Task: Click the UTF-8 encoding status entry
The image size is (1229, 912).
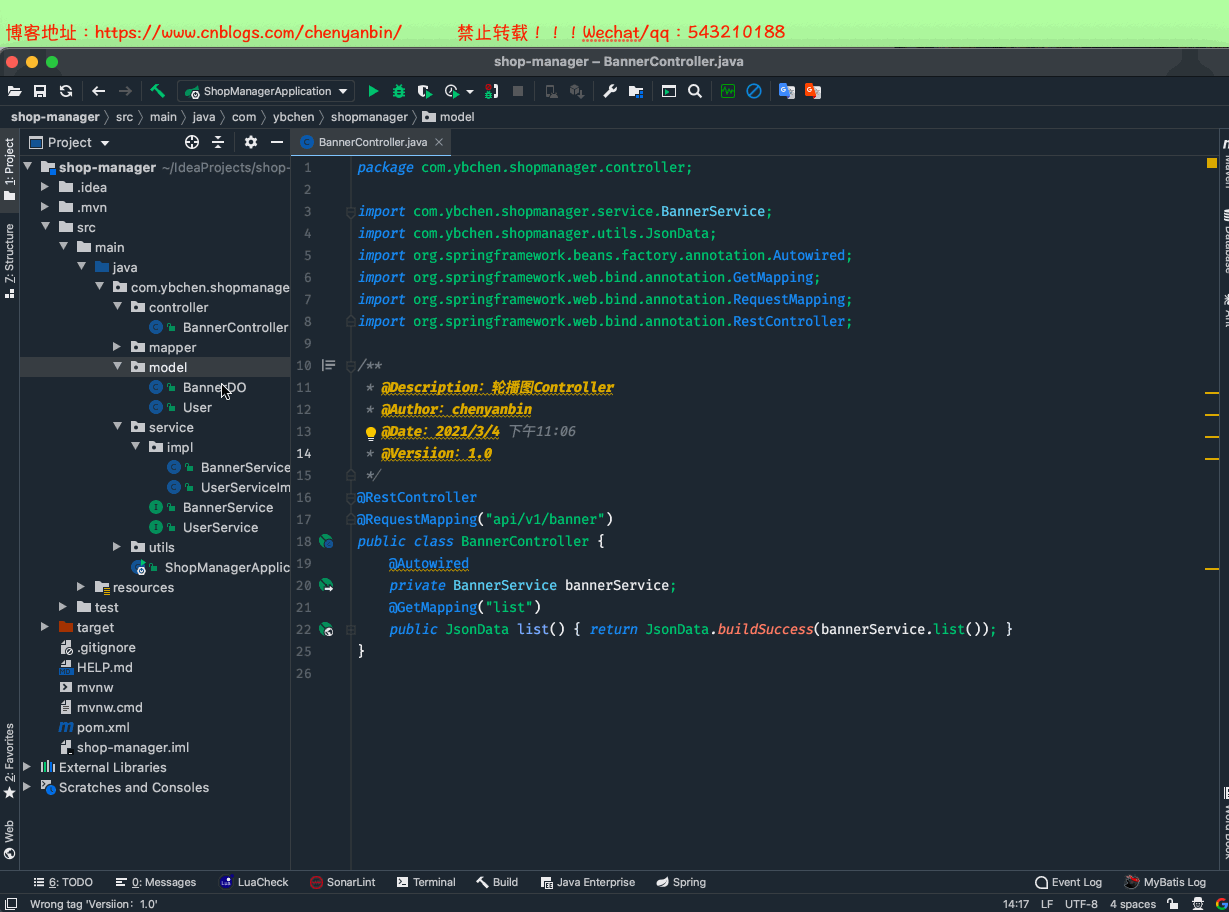Action: tap(1081, 904)
